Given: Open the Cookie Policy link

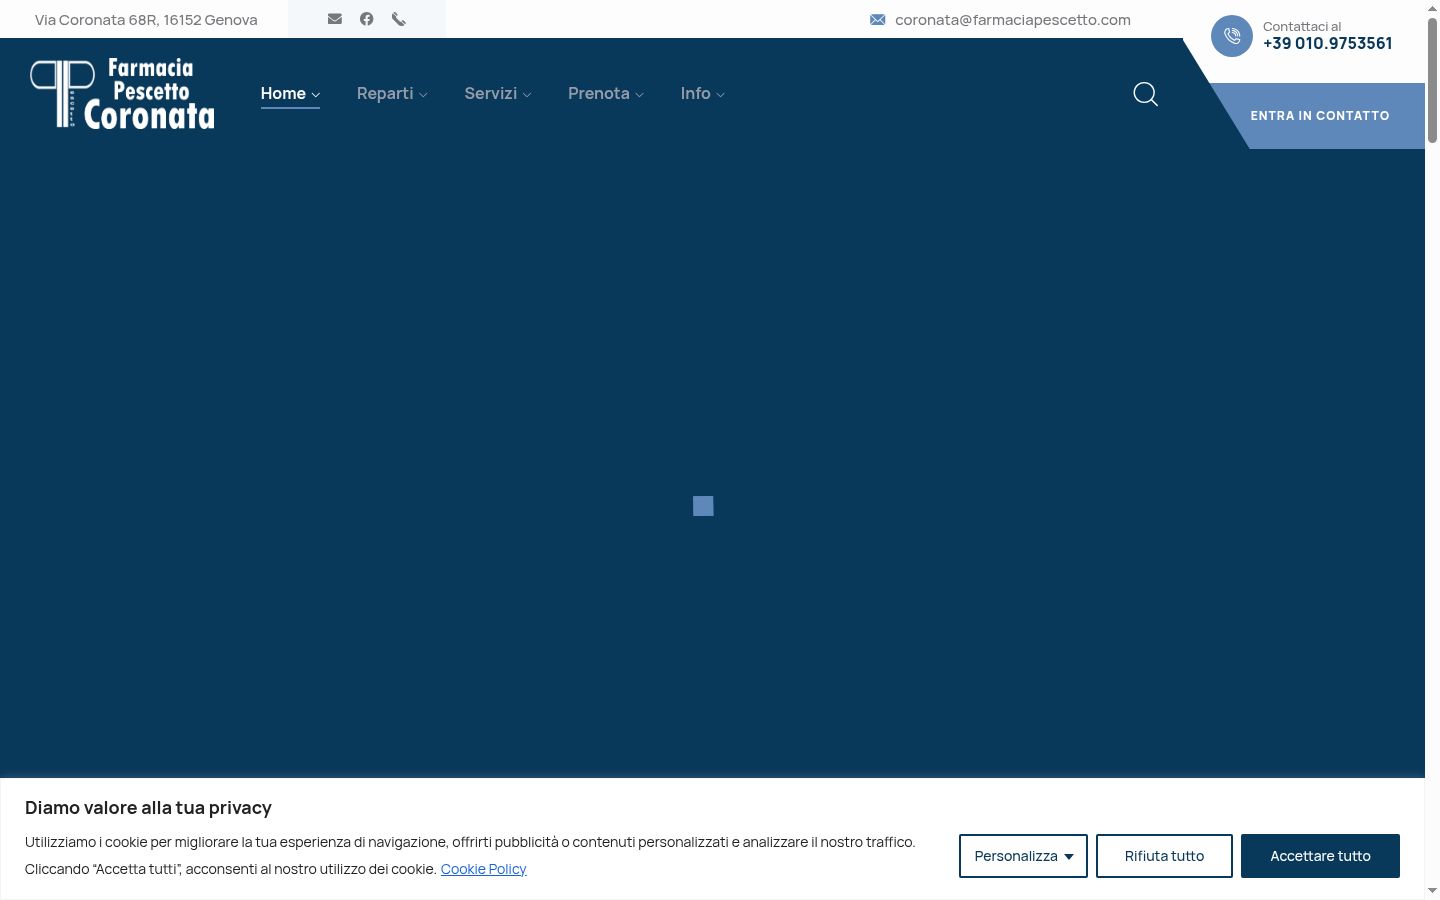Looking at the screenshot, I should point(483,869).
